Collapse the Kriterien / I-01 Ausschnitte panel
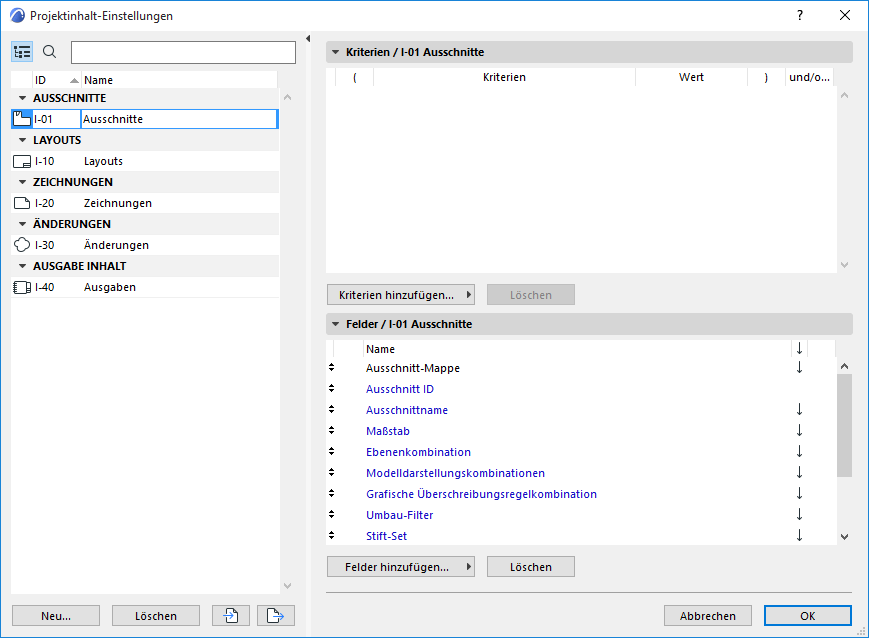The height and width of the screenshot is (638, 869). (336, 52)
